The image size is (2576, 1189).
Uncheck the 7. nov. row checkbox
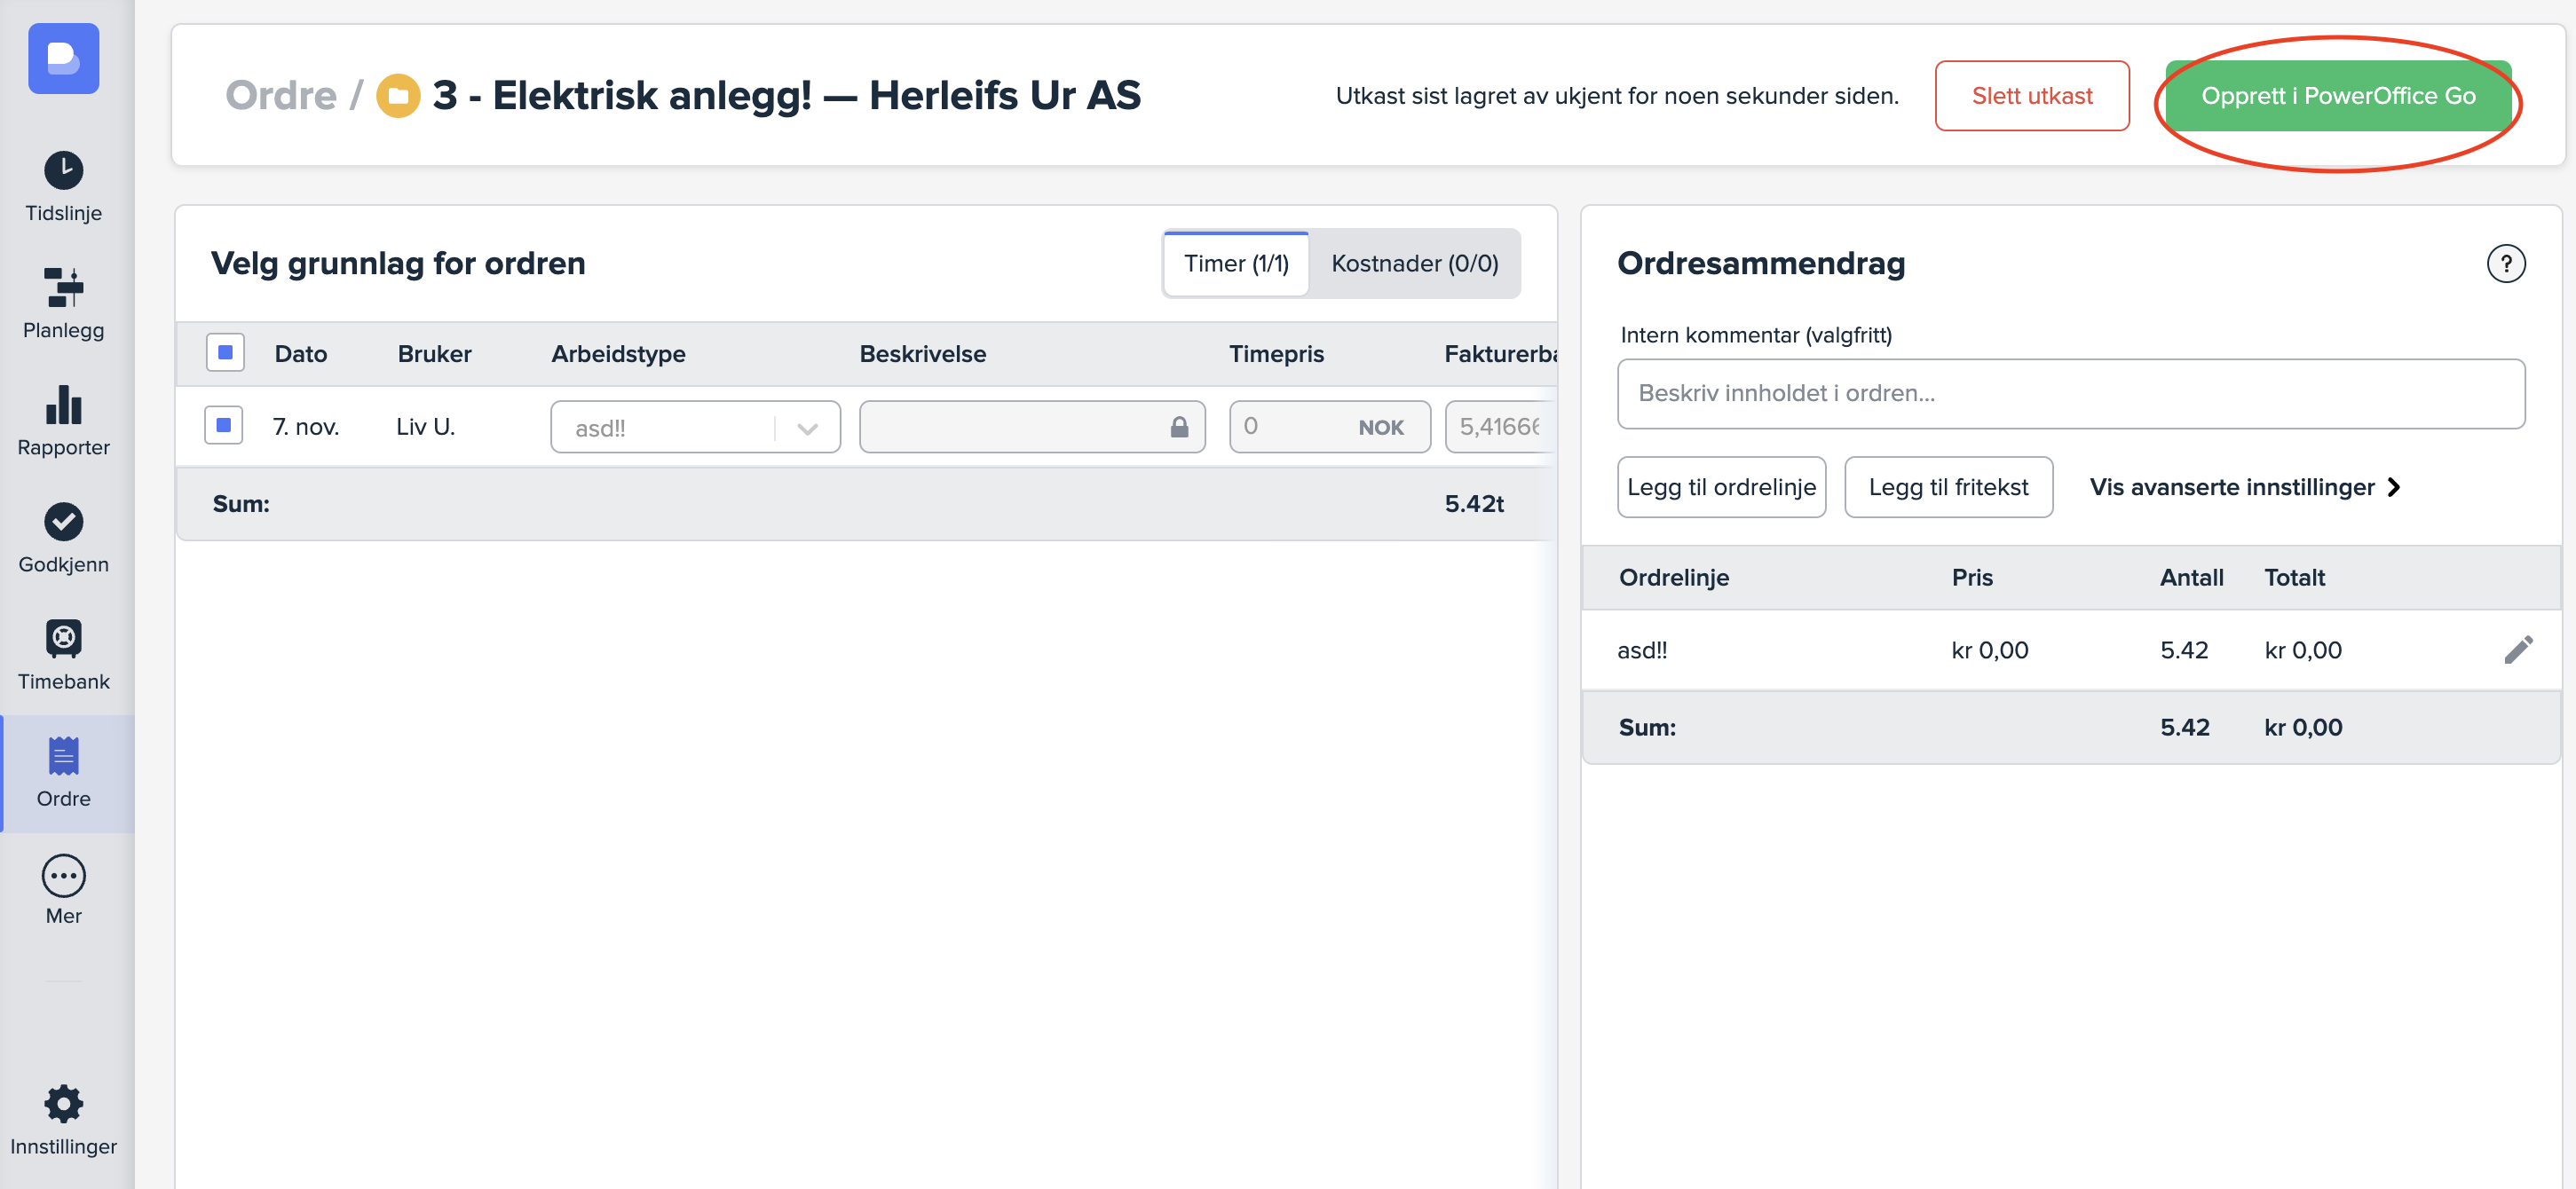pyautogui.click(x=224, y=426)
